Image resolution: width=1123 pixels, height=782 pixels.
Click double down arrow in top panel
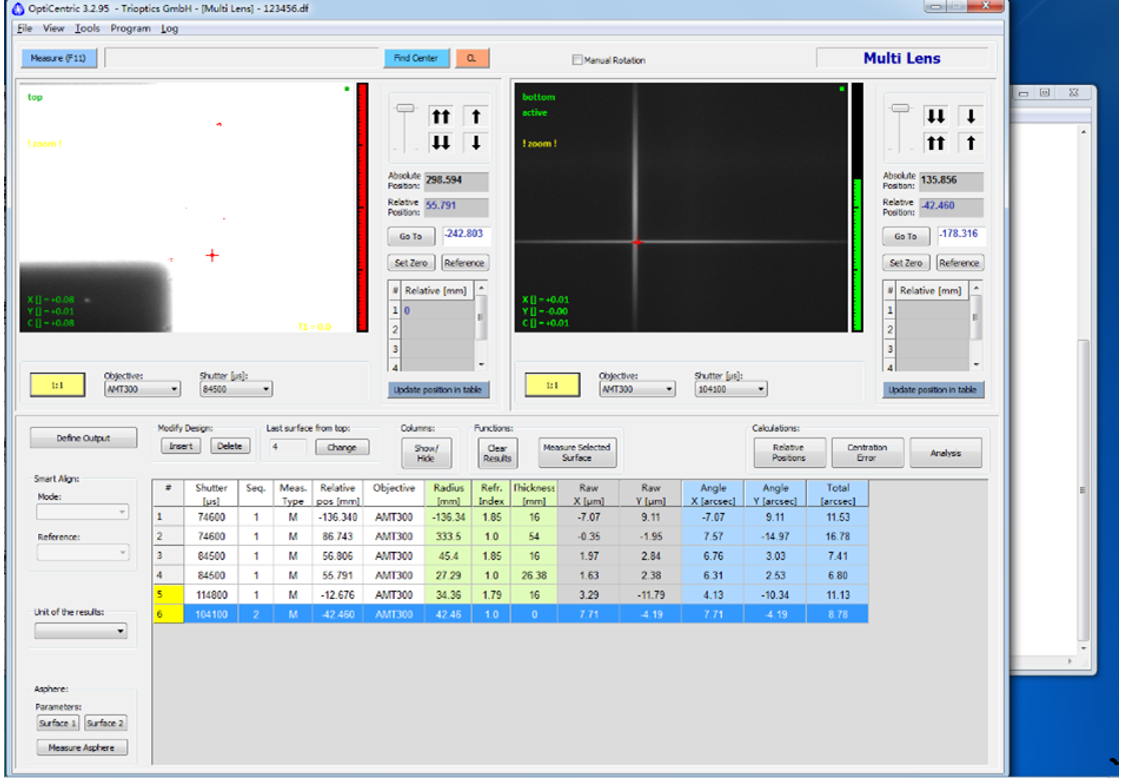coord(441,142)
